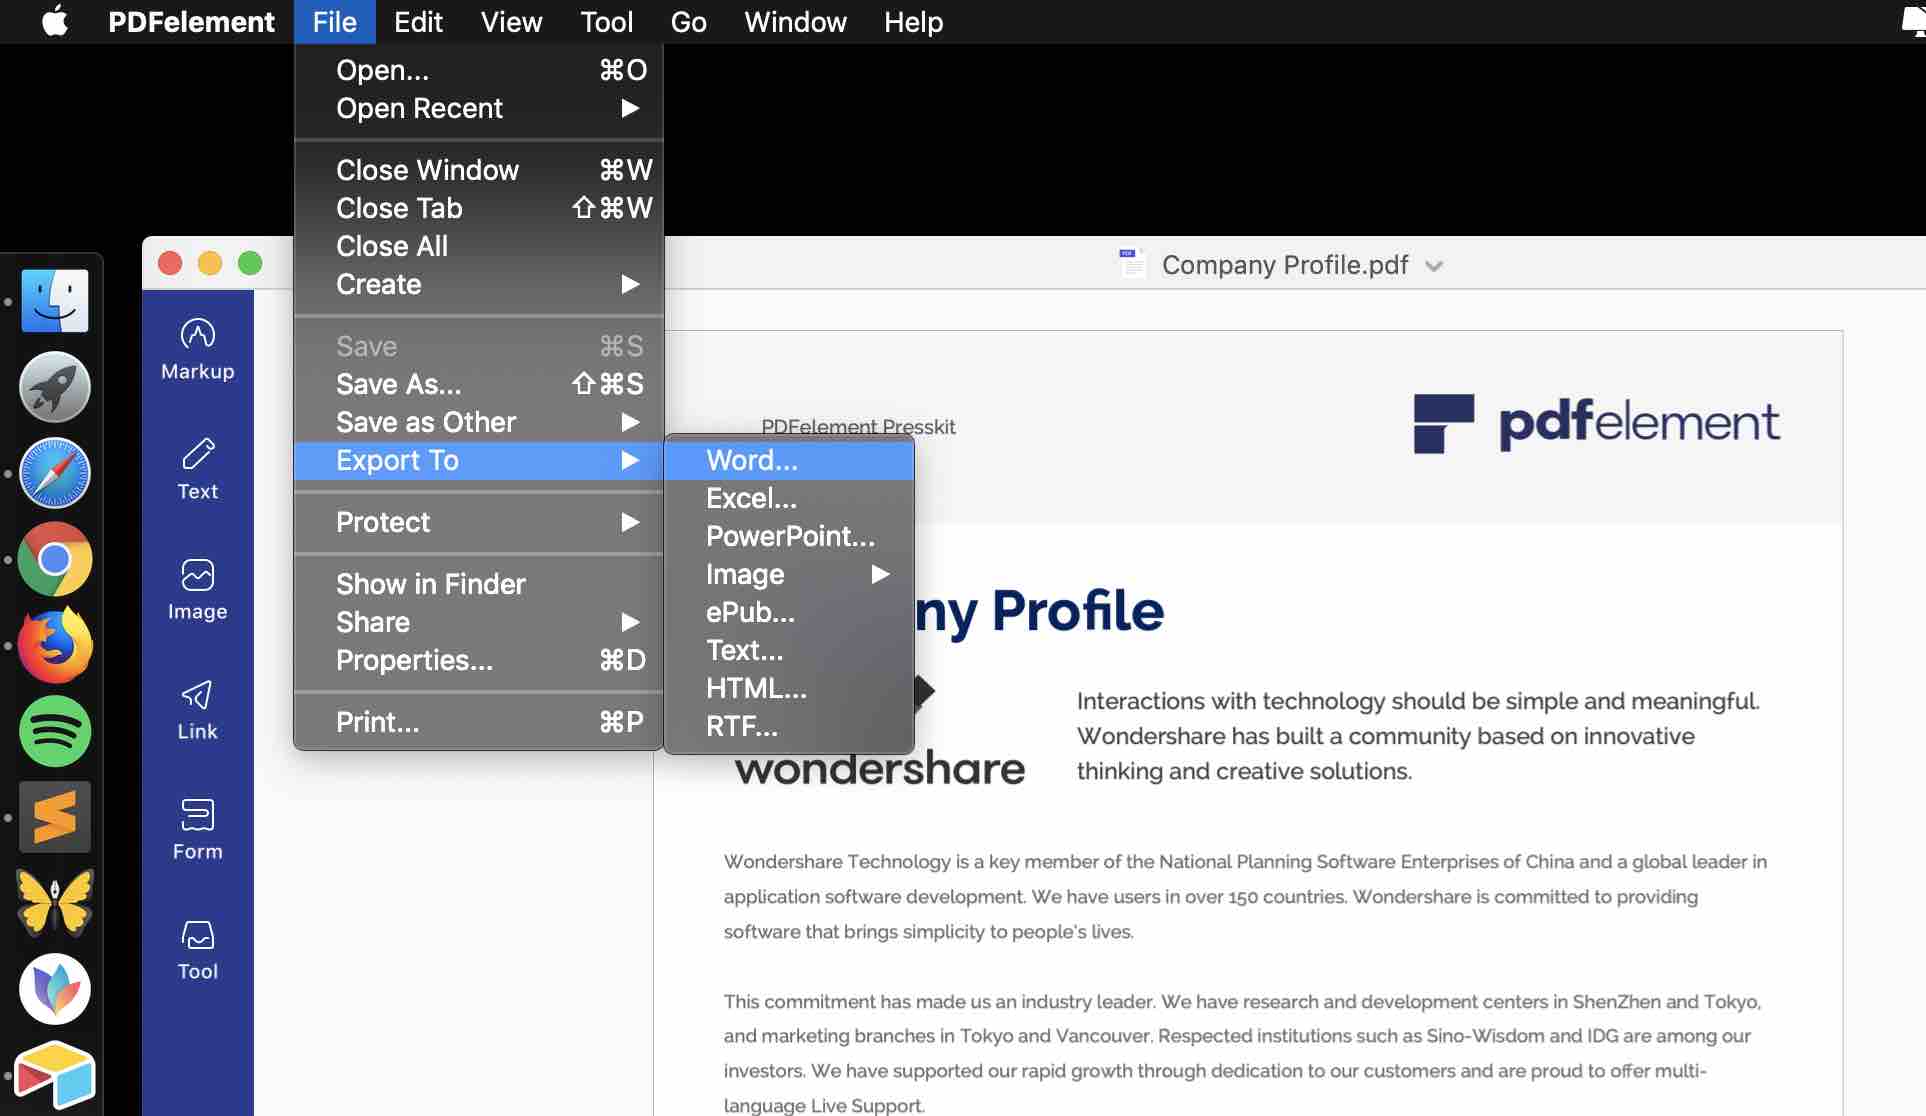The image size is (1926, 1116).
Task: Open the Tool panel in sidebar
Action: 198,950
